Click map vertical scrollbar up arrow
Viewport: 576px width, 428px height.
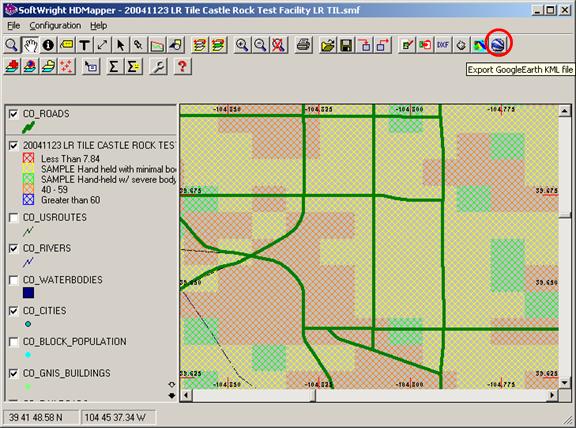pyautogui.click(x=565, y=111)
